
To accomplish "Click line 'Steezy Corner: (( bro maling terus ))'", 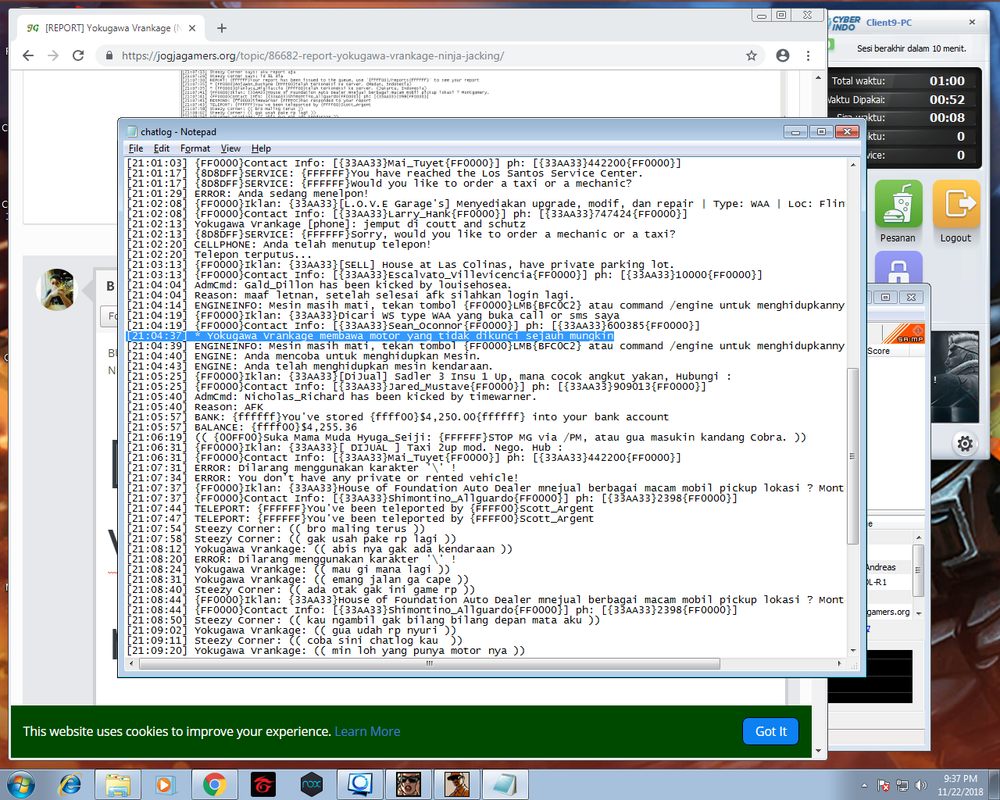I will tap(276, 528).
